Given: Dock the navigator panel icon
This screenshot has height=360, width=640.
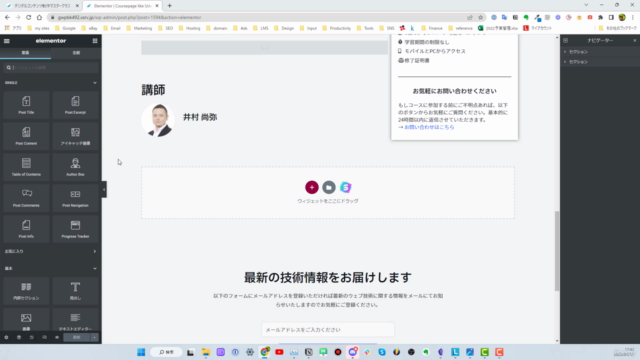Looking at the screenshot, I should pos(565,40).
